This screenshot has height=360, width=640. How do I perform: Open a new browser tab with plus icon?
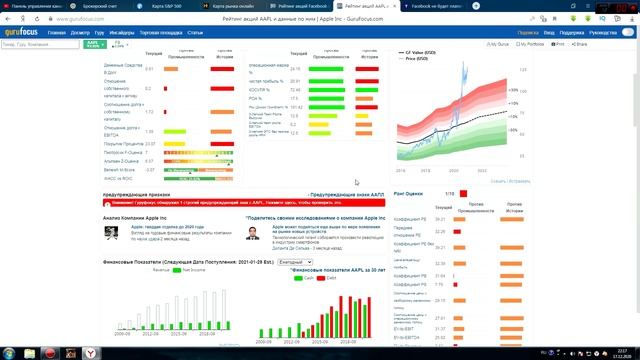pos(476,6)
